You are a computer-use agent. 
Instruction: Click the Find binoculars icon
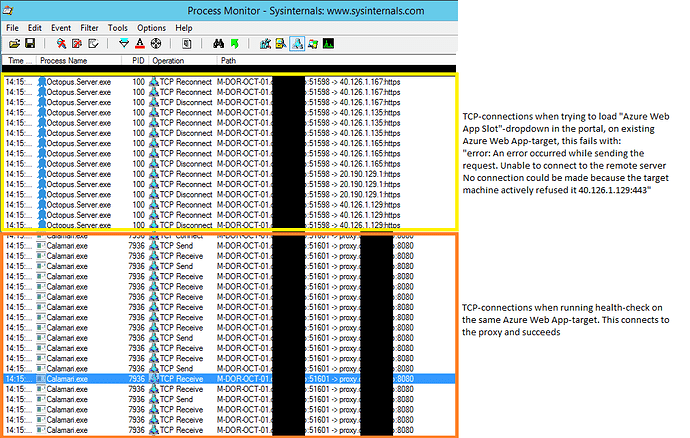pyautogui.click(x=218, y=44)
